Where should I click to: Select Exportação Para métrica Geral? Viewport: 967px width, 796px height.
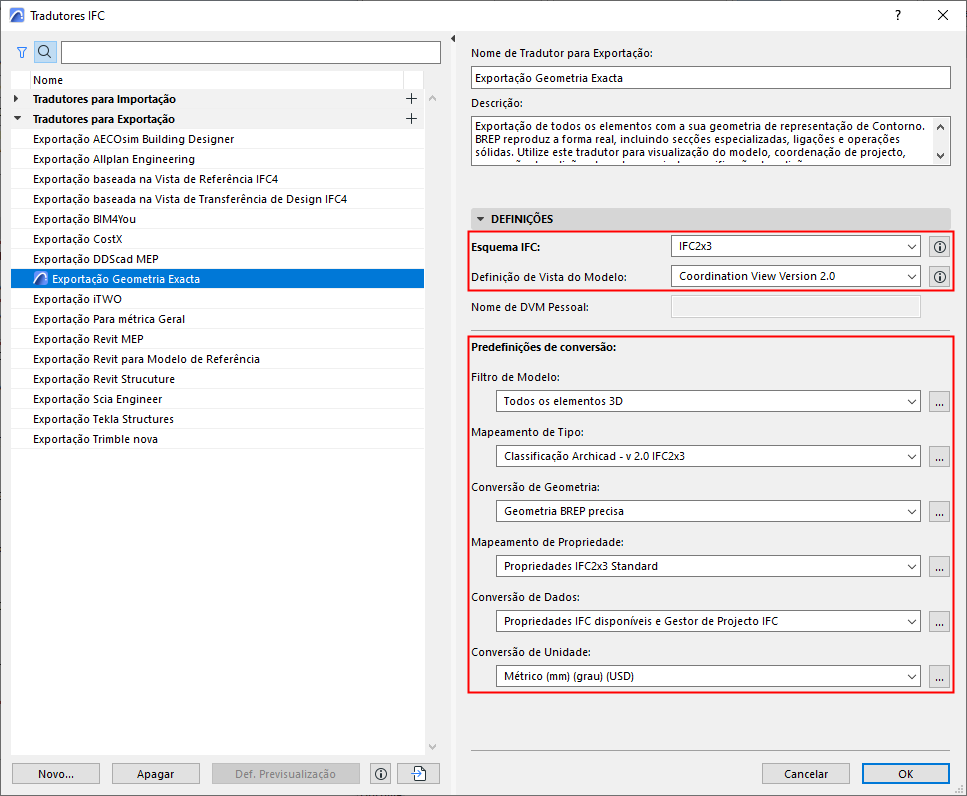[x=218, y=319]
